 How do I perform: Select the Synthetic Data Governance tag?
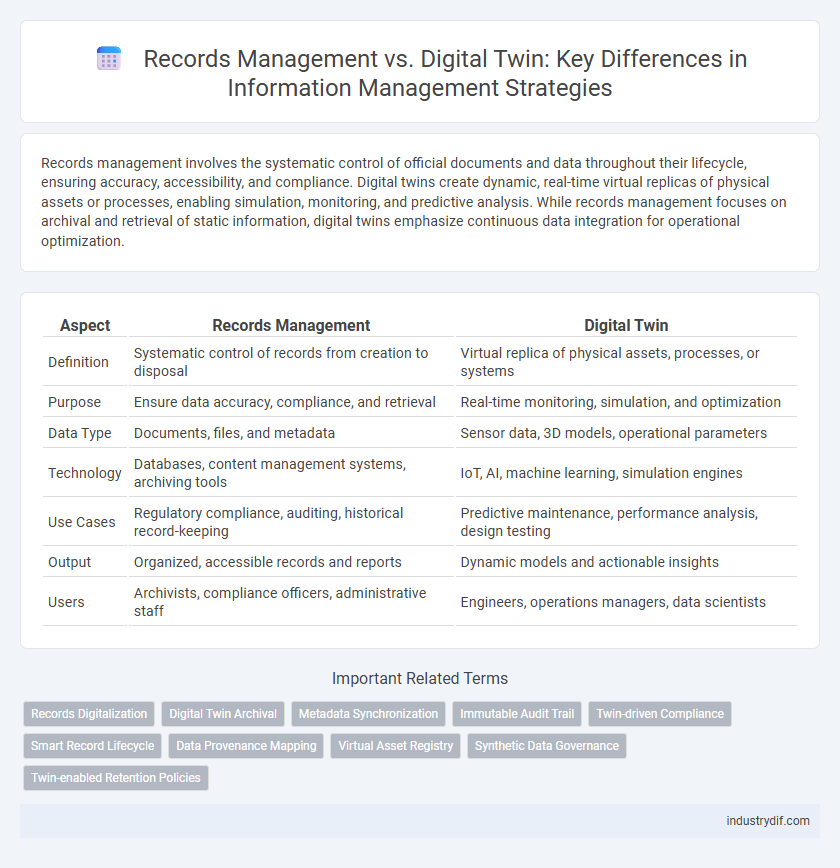[x=547, y=746]
